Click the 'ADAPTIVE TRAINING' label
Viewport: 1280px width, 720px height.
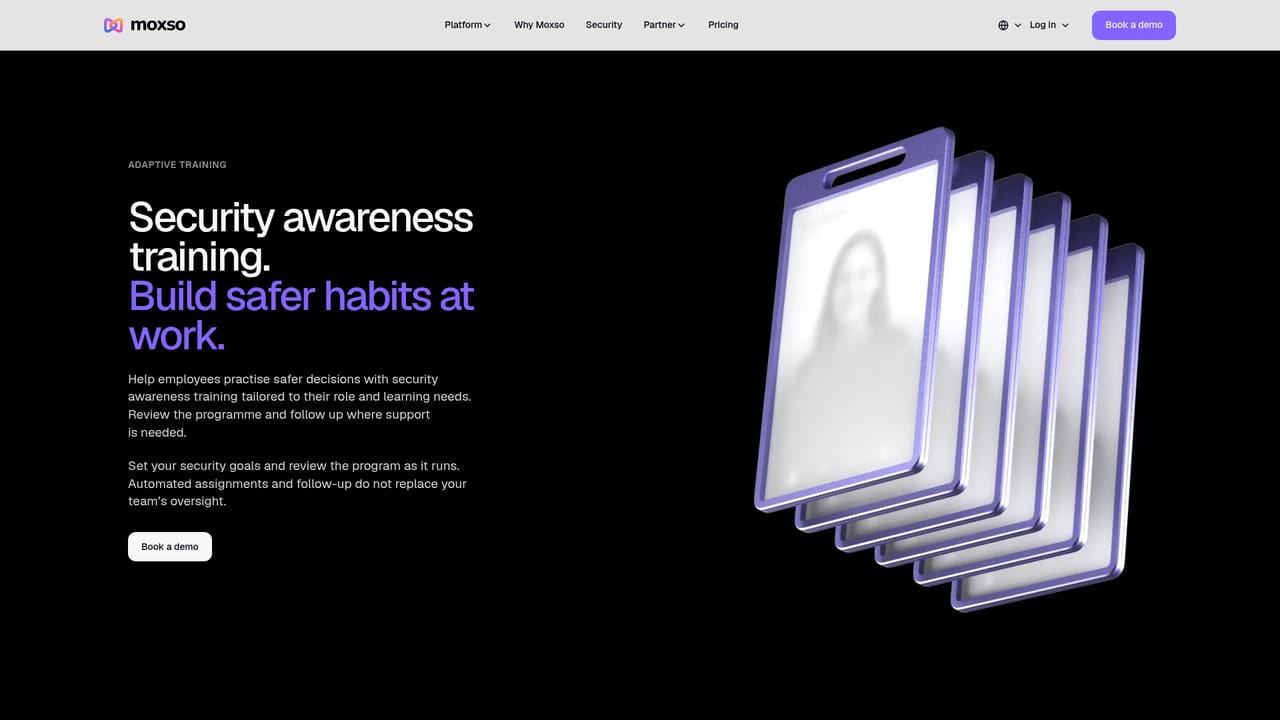point(177,165)
